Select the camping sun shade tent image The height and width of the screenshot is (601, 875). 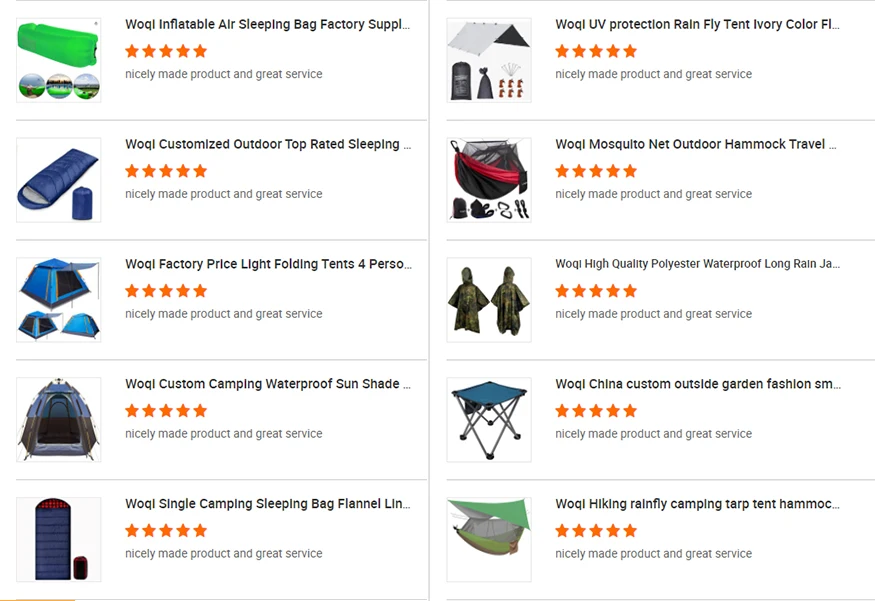coord(59,420)
